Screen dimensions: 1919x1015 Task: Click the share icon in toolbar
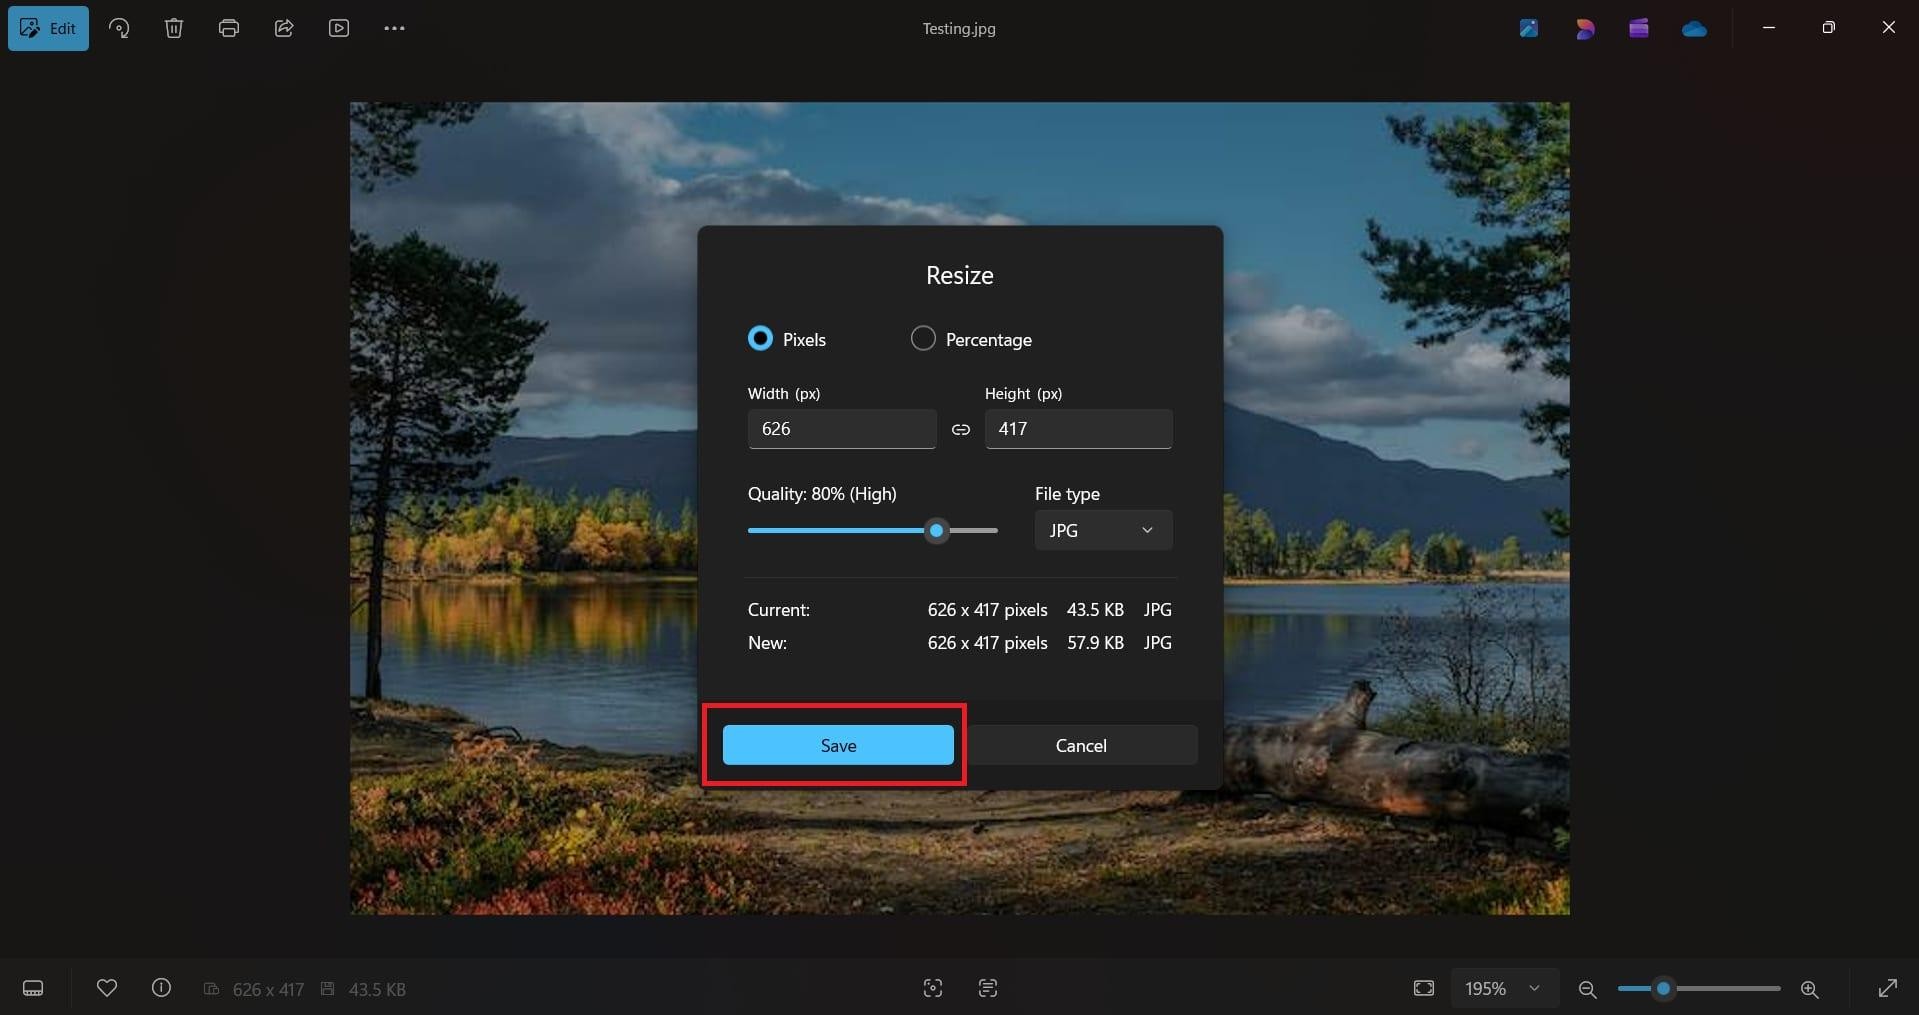coord(284,28)
